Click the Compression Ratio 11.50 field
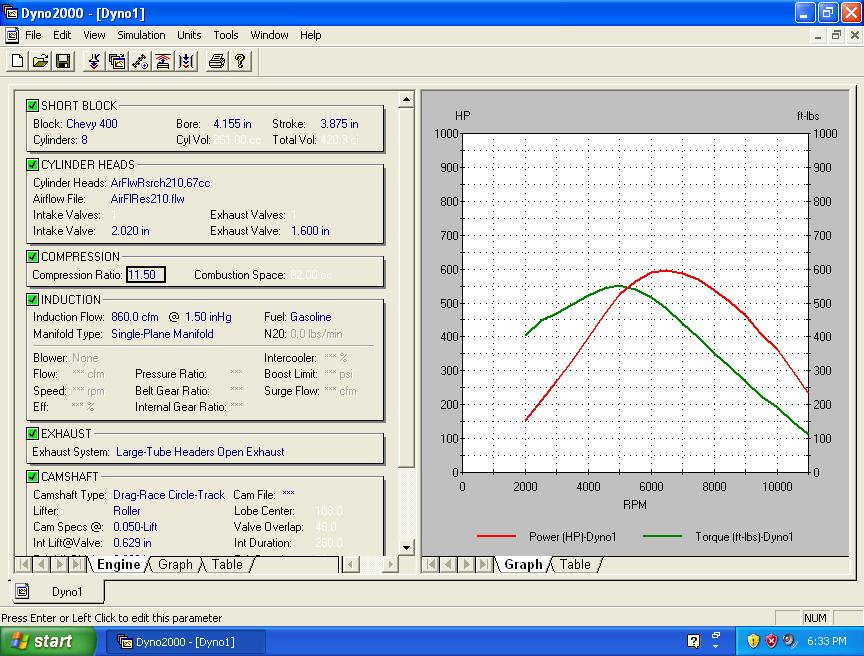Screen dimensions: 864x656 [x=145, y=275]
